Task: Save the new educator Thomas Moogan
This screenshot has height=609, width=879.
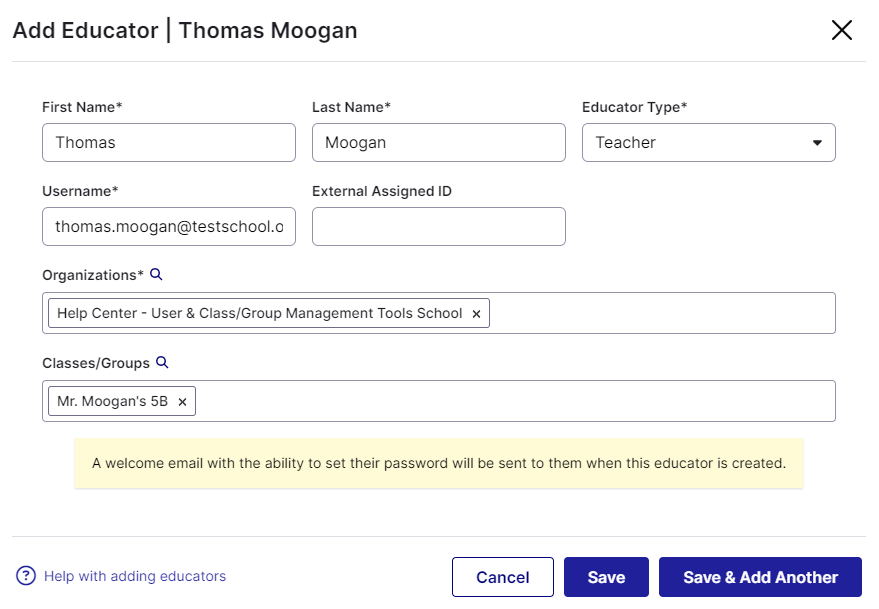Action: tap(606, 576)
